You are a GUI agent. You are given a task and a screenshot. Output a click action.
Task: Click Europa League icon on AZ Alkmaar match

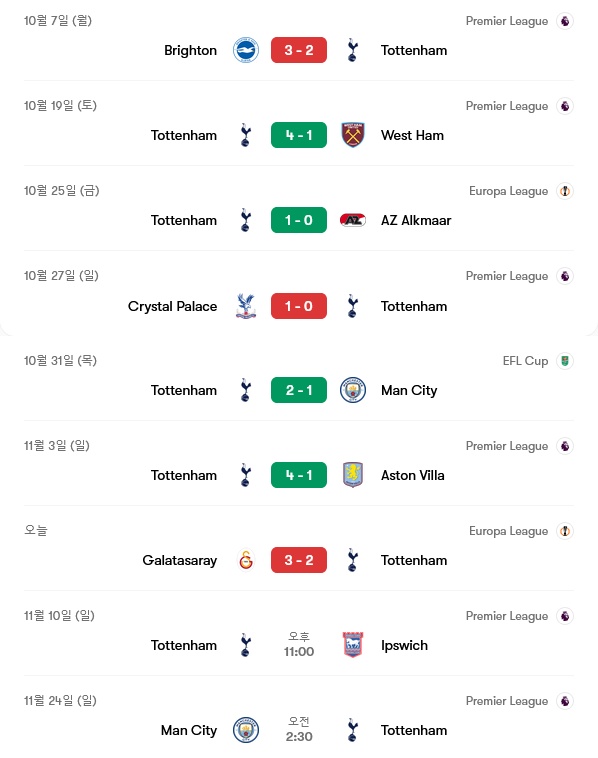[565, 191]
